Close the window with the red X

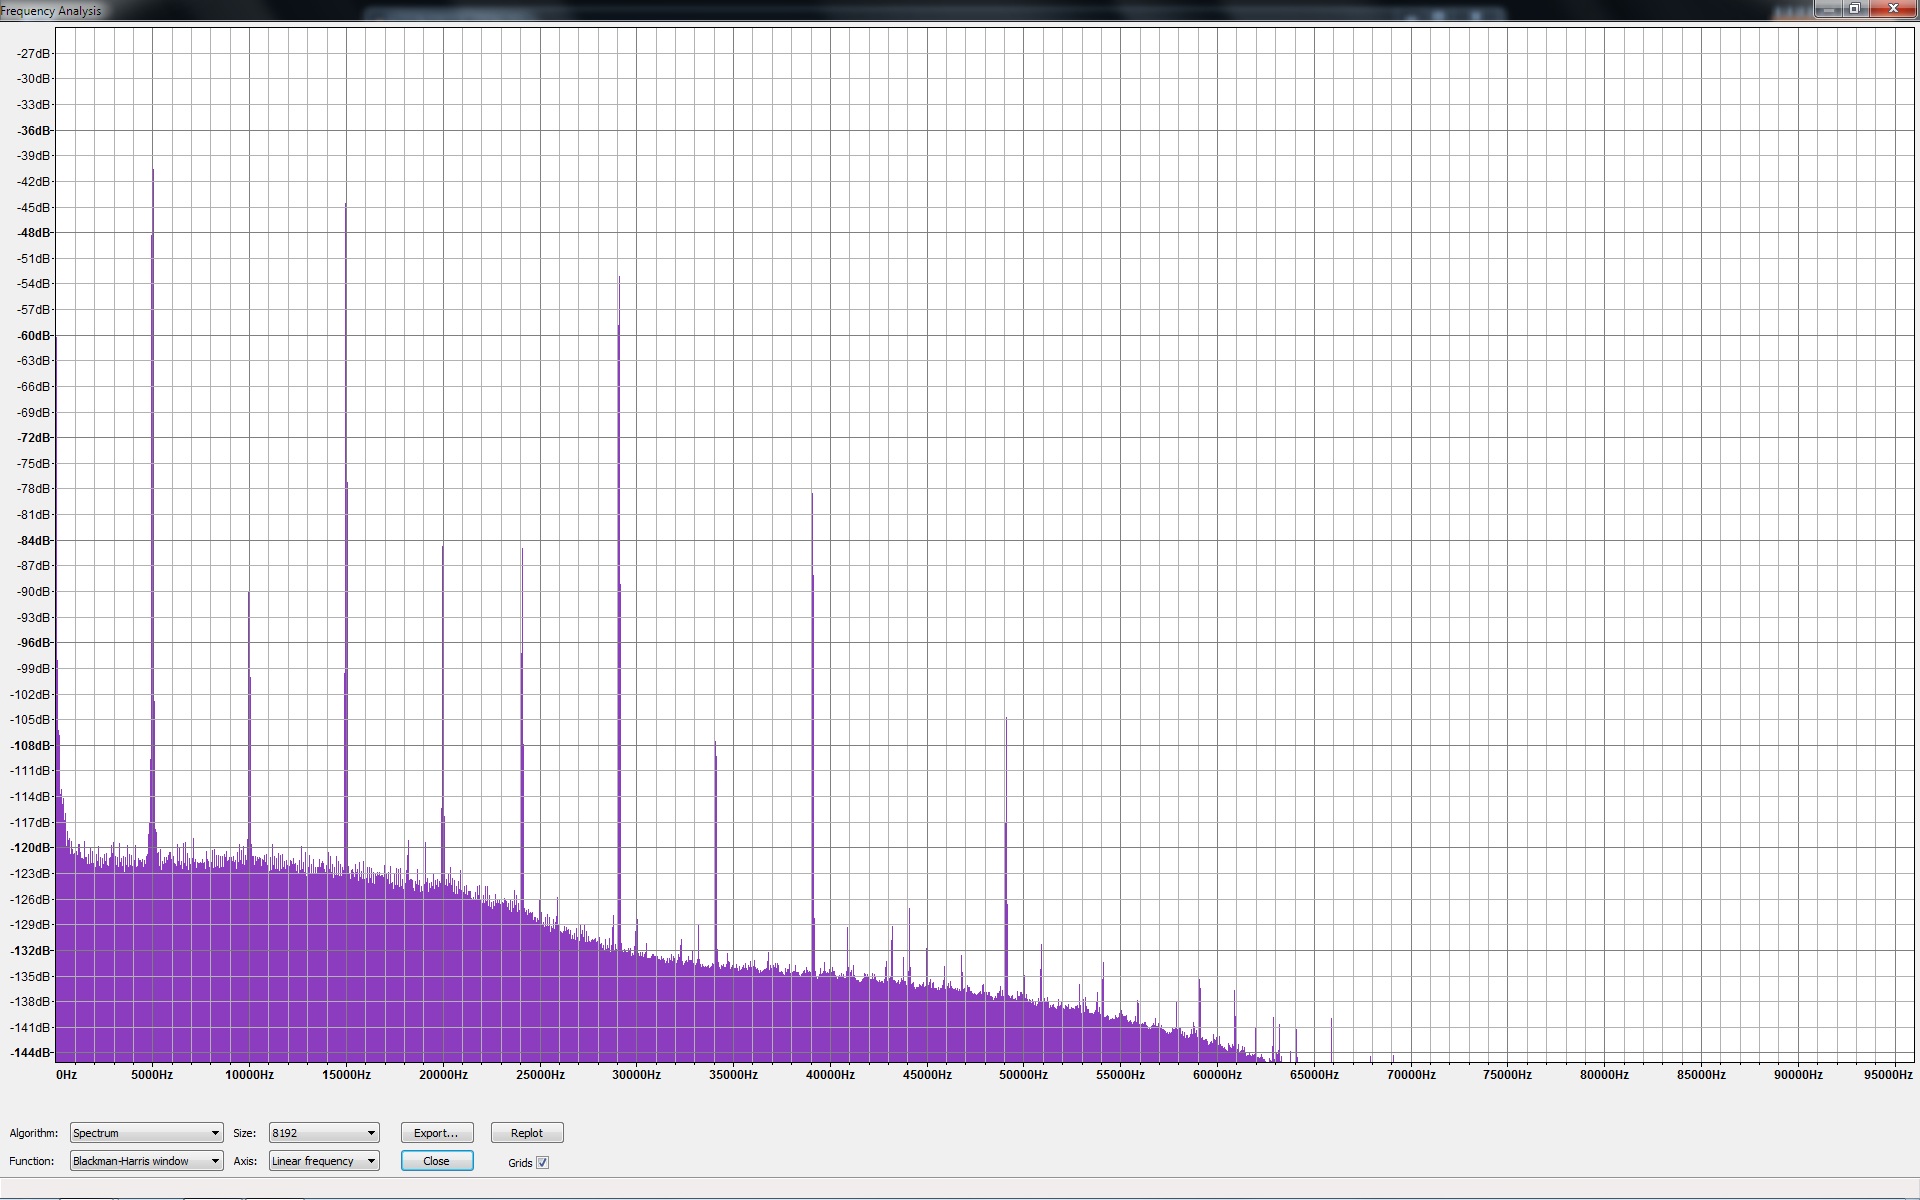pyautogui.click(x=1893, y=9)
